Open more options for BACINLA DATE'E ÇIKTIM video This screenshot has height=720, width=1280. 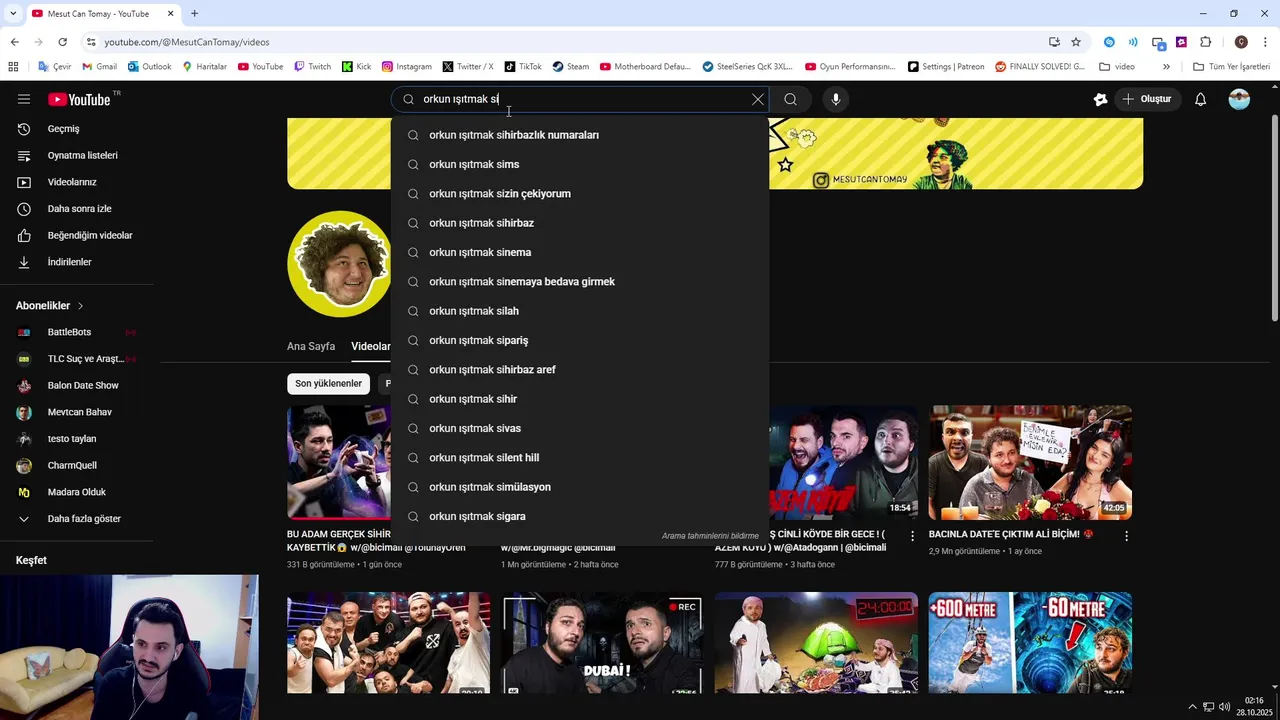1126,536
